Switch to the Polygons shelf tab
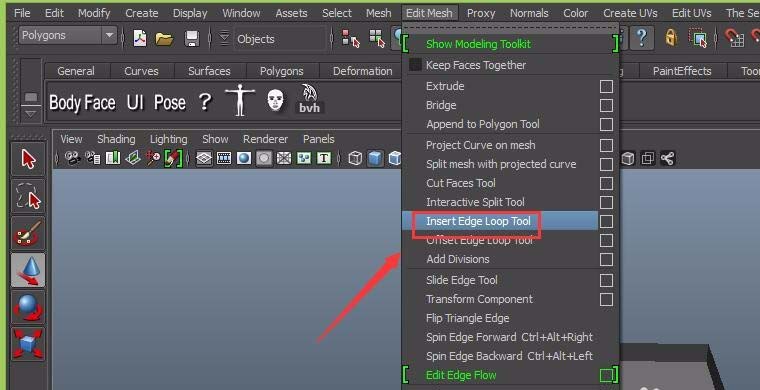The width and height of the screenshot is (760, 390). [x=281, y=71]
